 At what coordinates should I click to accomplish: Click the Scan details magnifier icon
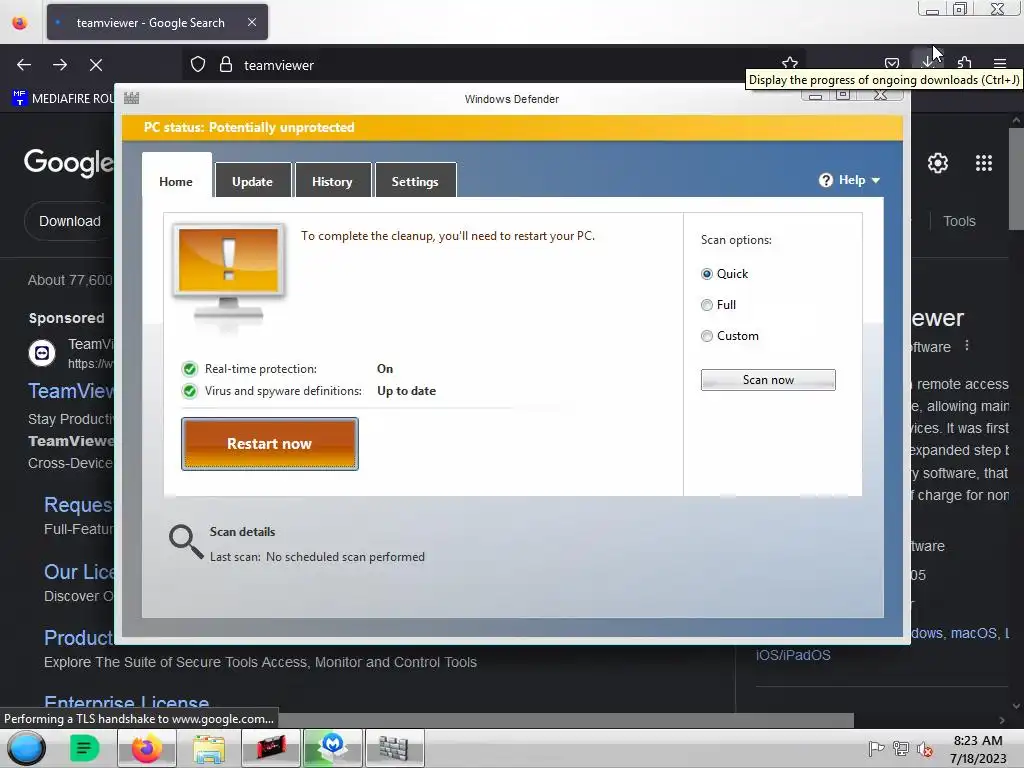click(x=185, y=542)
